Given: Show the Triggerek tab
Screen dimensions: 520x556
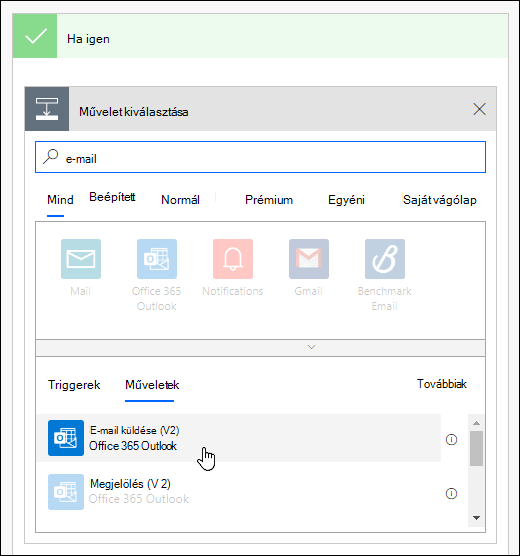Looking at the screenshot, I should click(x=74, y=385).
